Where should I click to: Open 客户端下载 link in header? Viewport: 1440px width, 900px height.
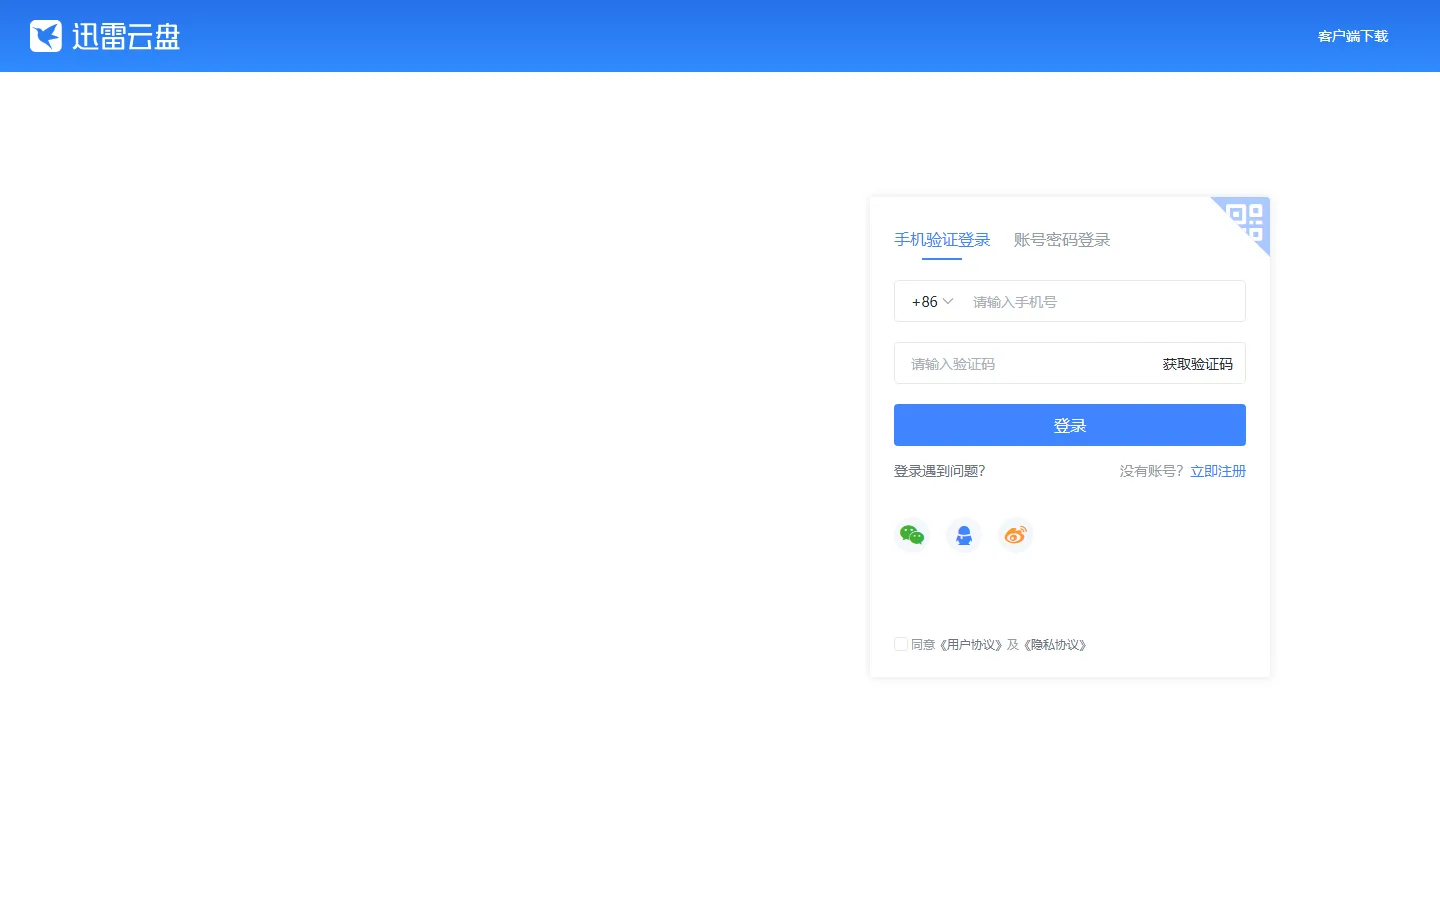(x=1353, y=36)
